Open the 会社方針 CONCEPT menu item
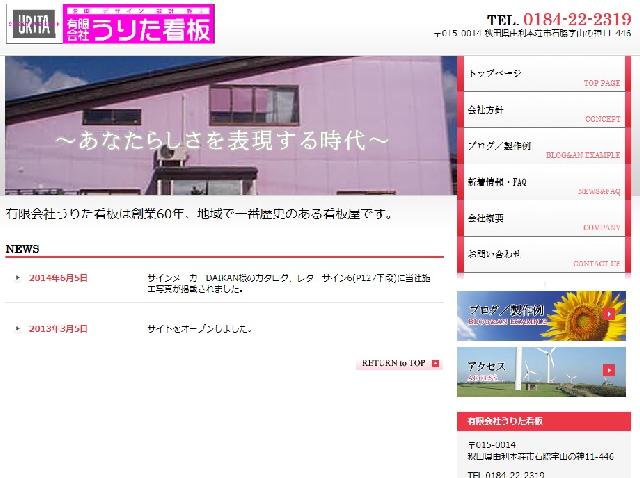This screenshot has height=478, width=640. (x=544, y=110)
